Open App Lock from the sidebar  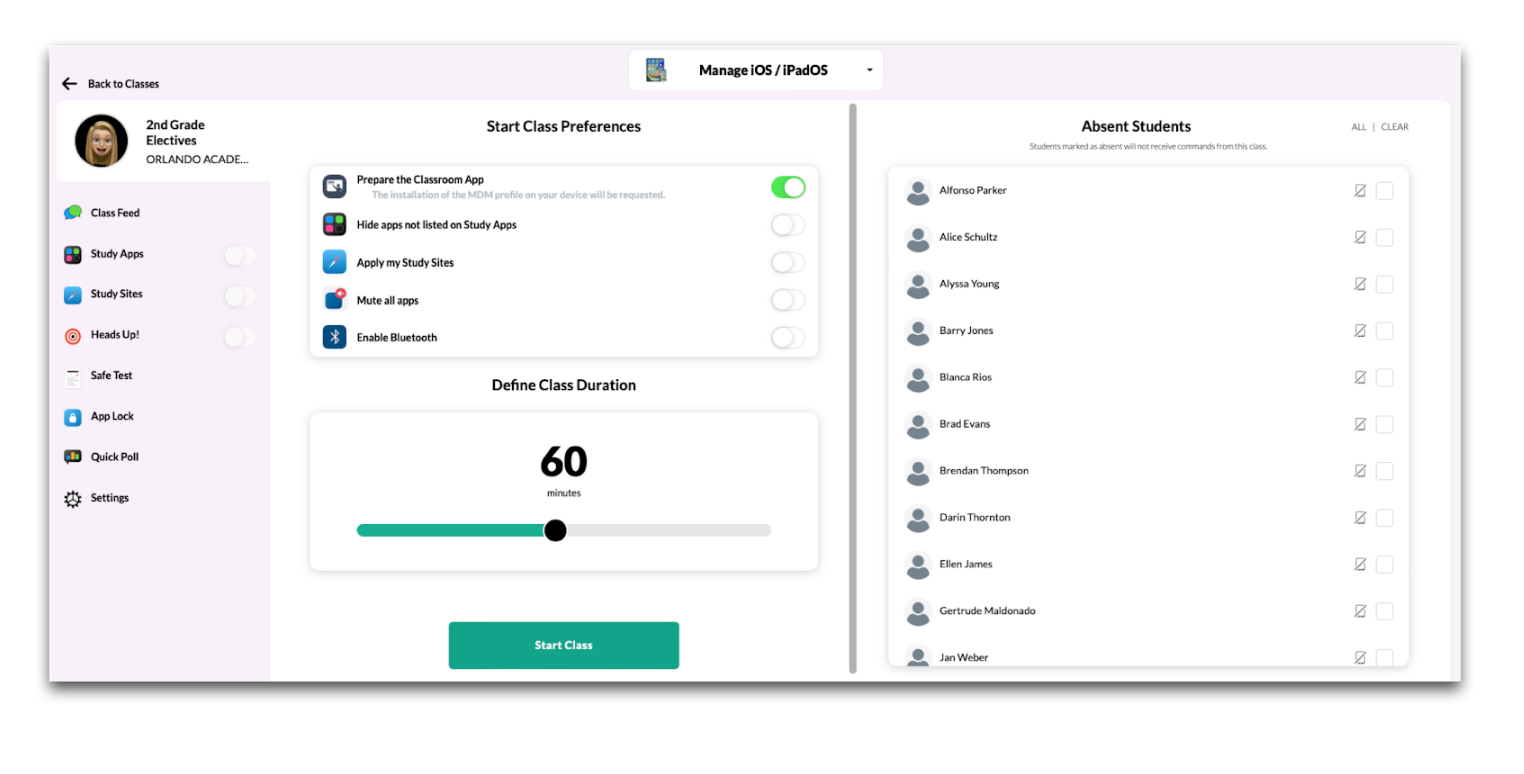(111, 417)
